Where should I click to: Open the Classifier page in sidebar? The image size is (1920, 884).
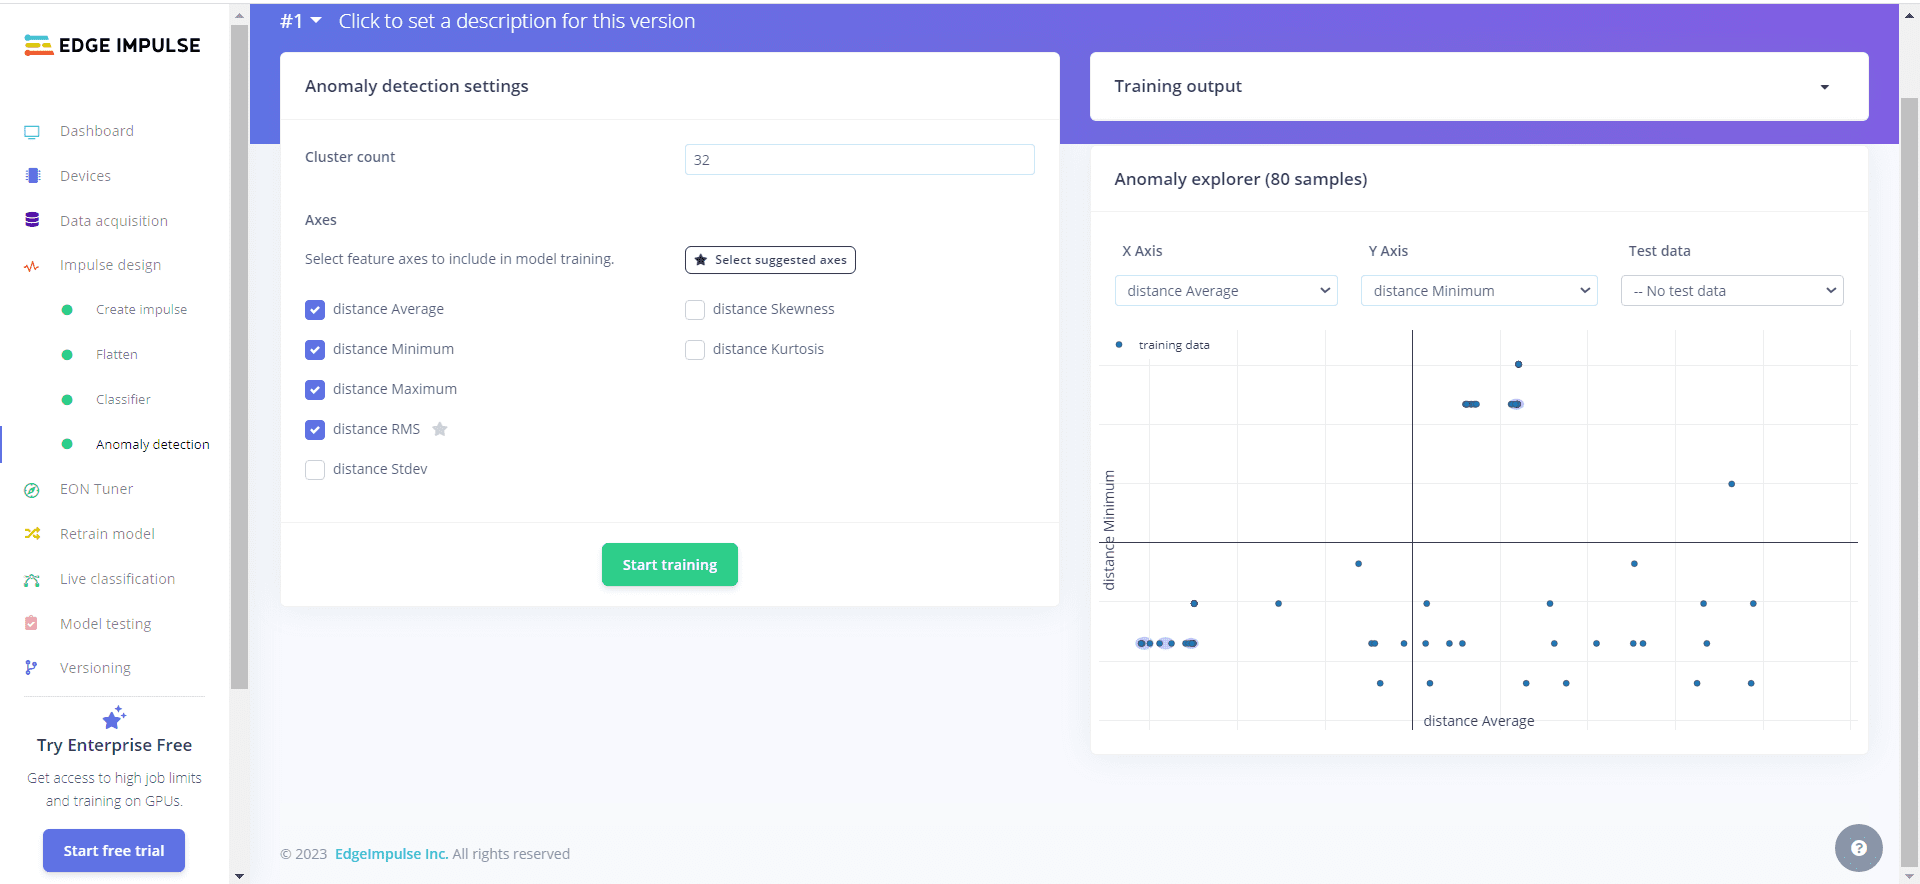pos(123,400)
